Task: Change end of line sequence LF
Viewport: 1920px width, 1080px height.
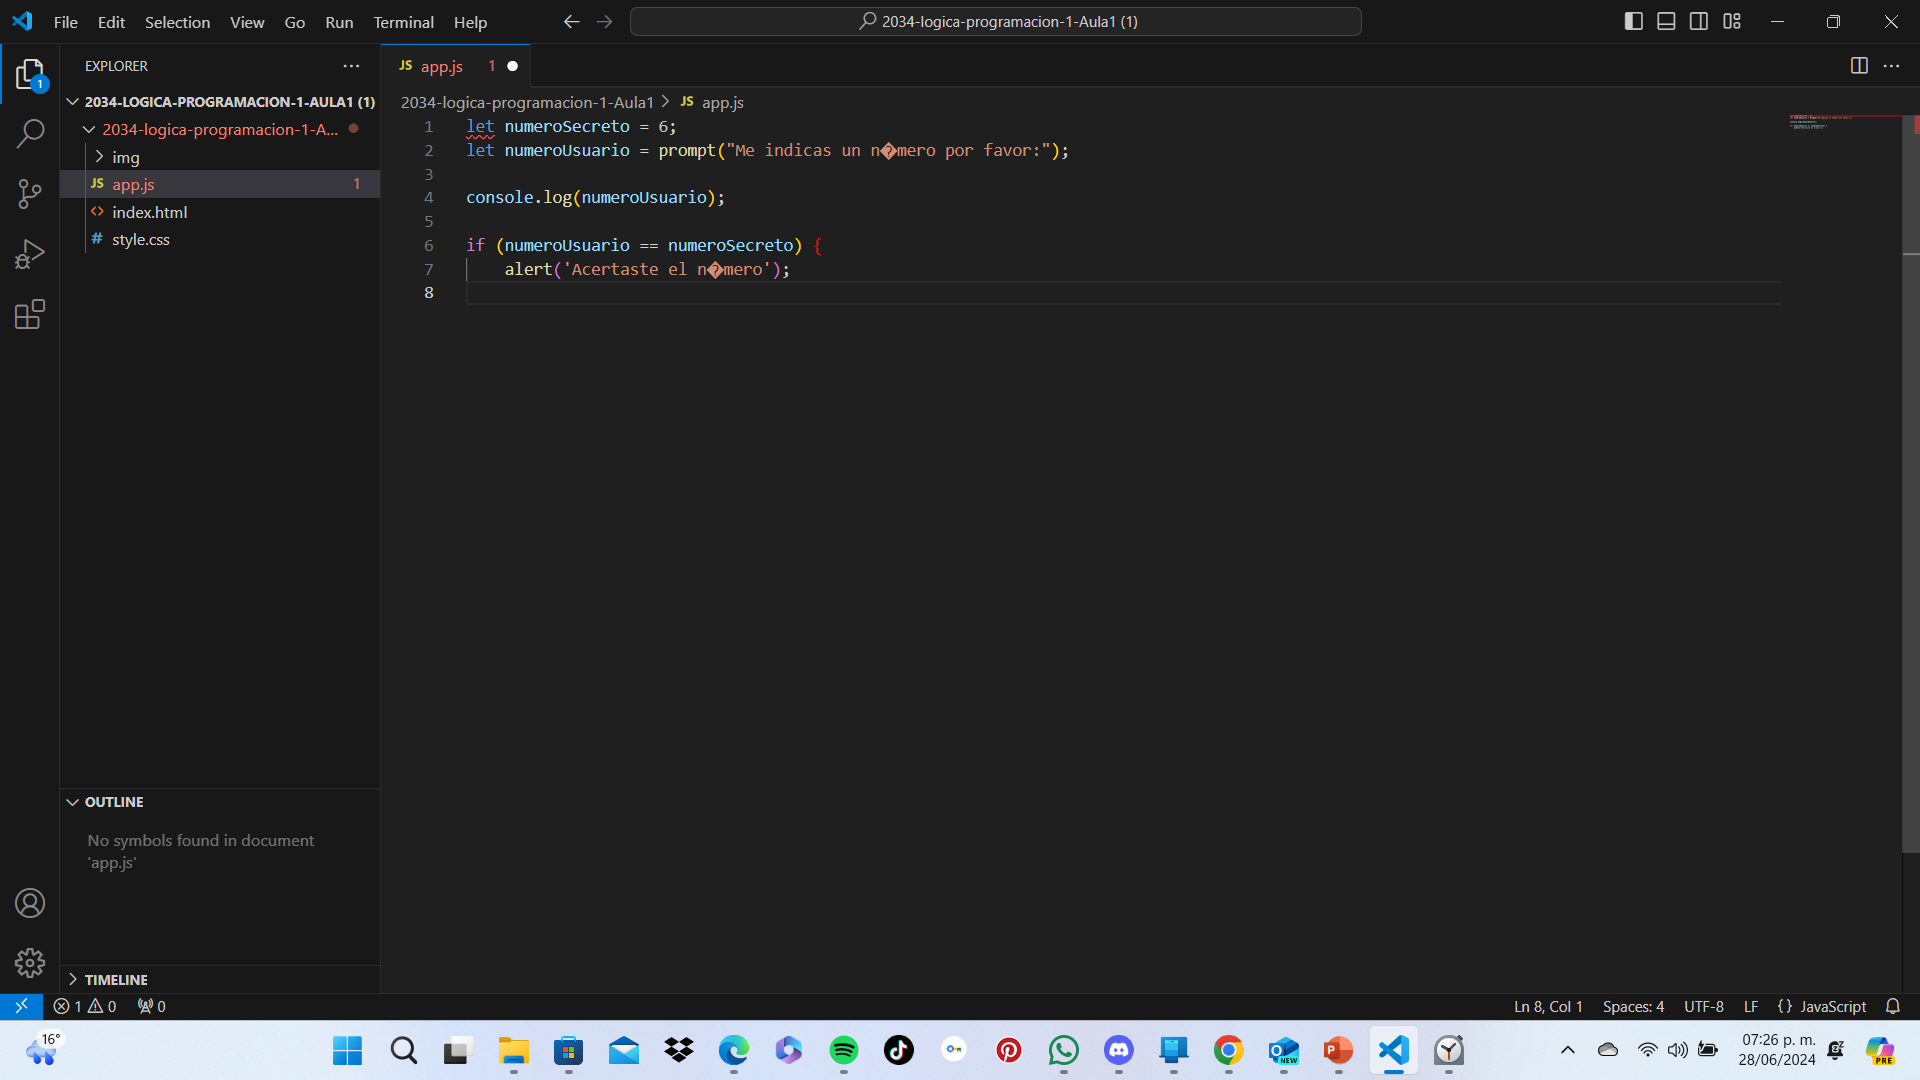Action: point(1751,1006)
